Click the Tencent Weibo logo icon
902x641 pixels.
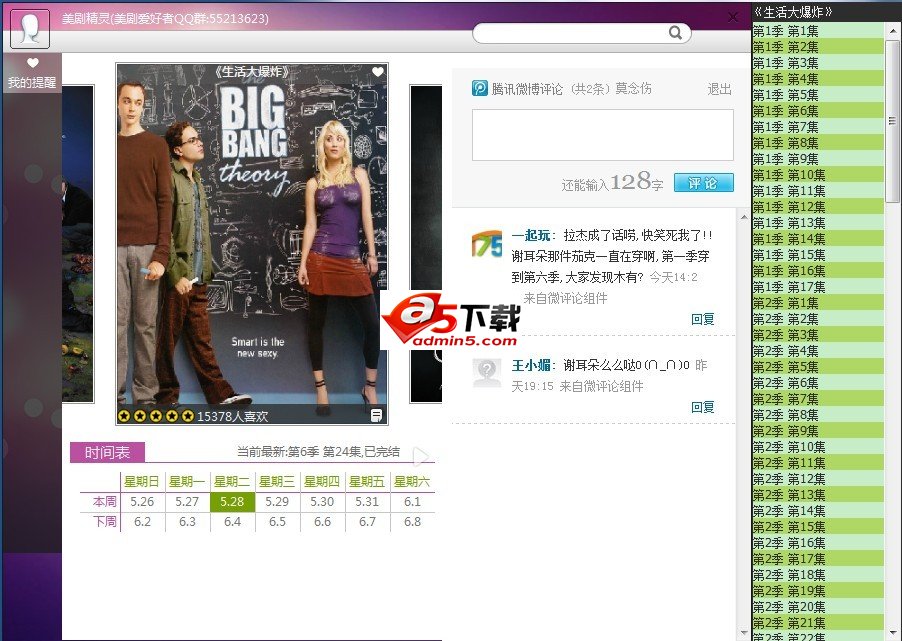480,88
